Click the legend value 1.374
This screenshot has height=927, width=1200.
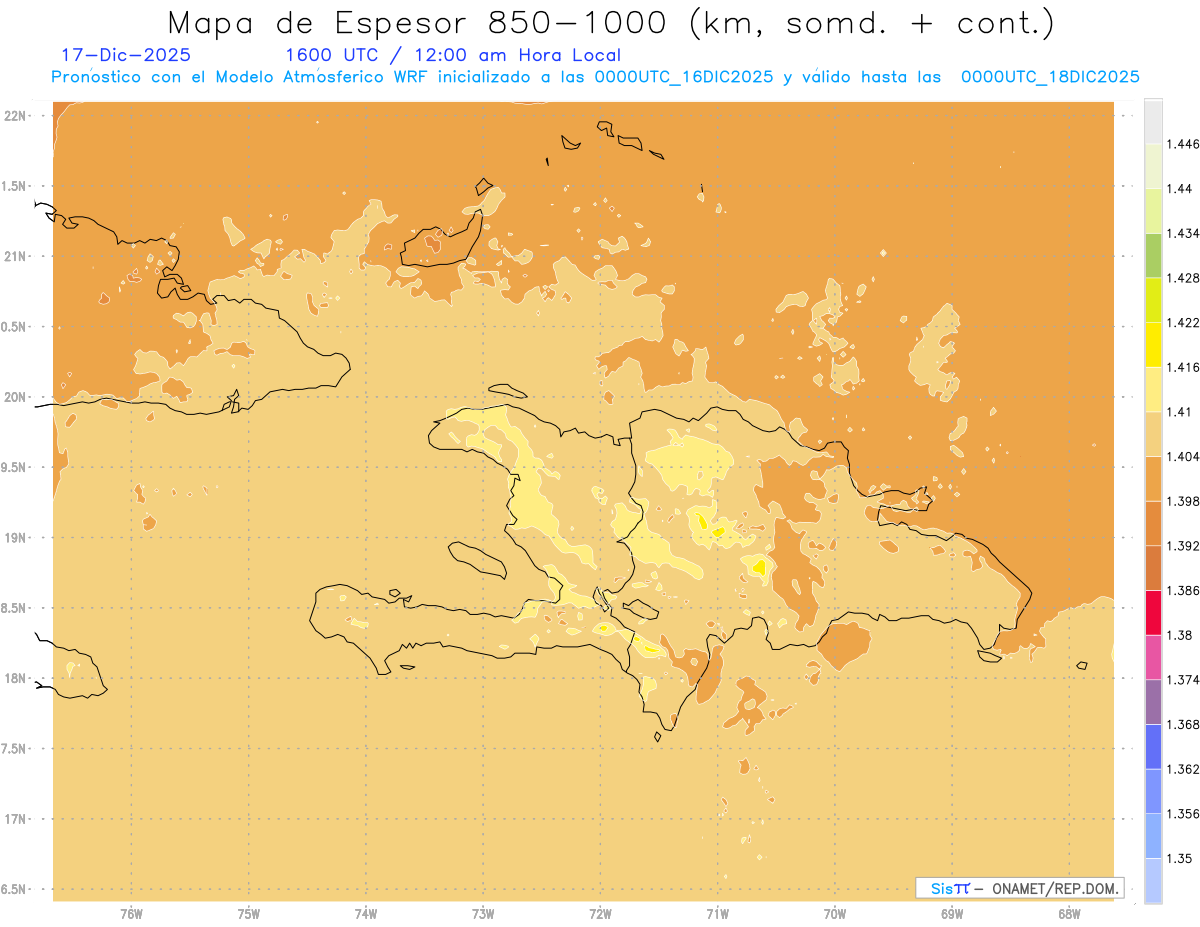pyautogui.click(x=1184, y=680)
